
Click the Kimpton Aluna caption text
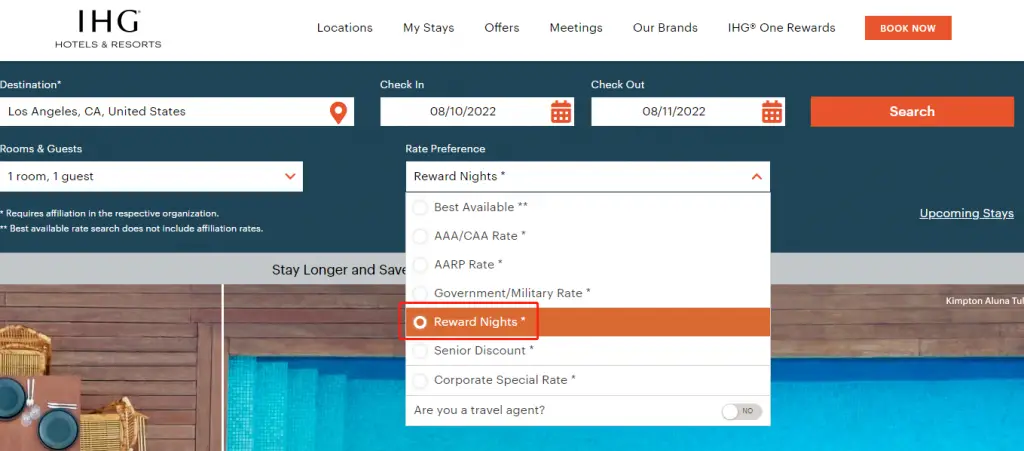pos(984,301)
